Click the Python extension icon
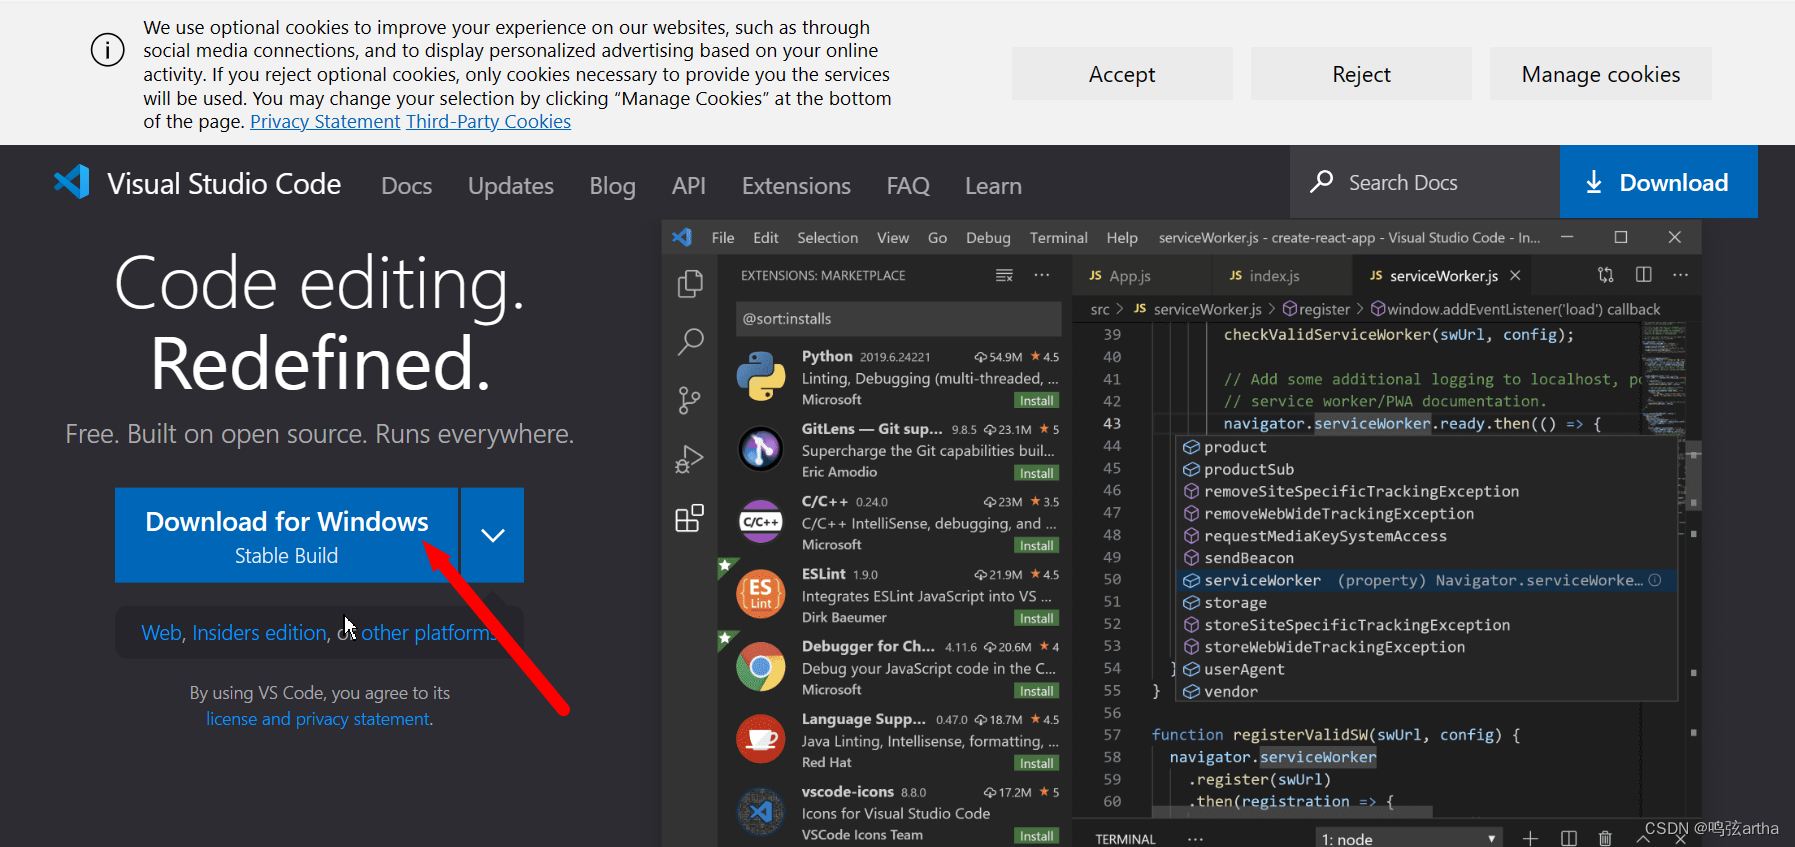The height and width of the screenshot is (847, 1795). [x=761, y=376]
